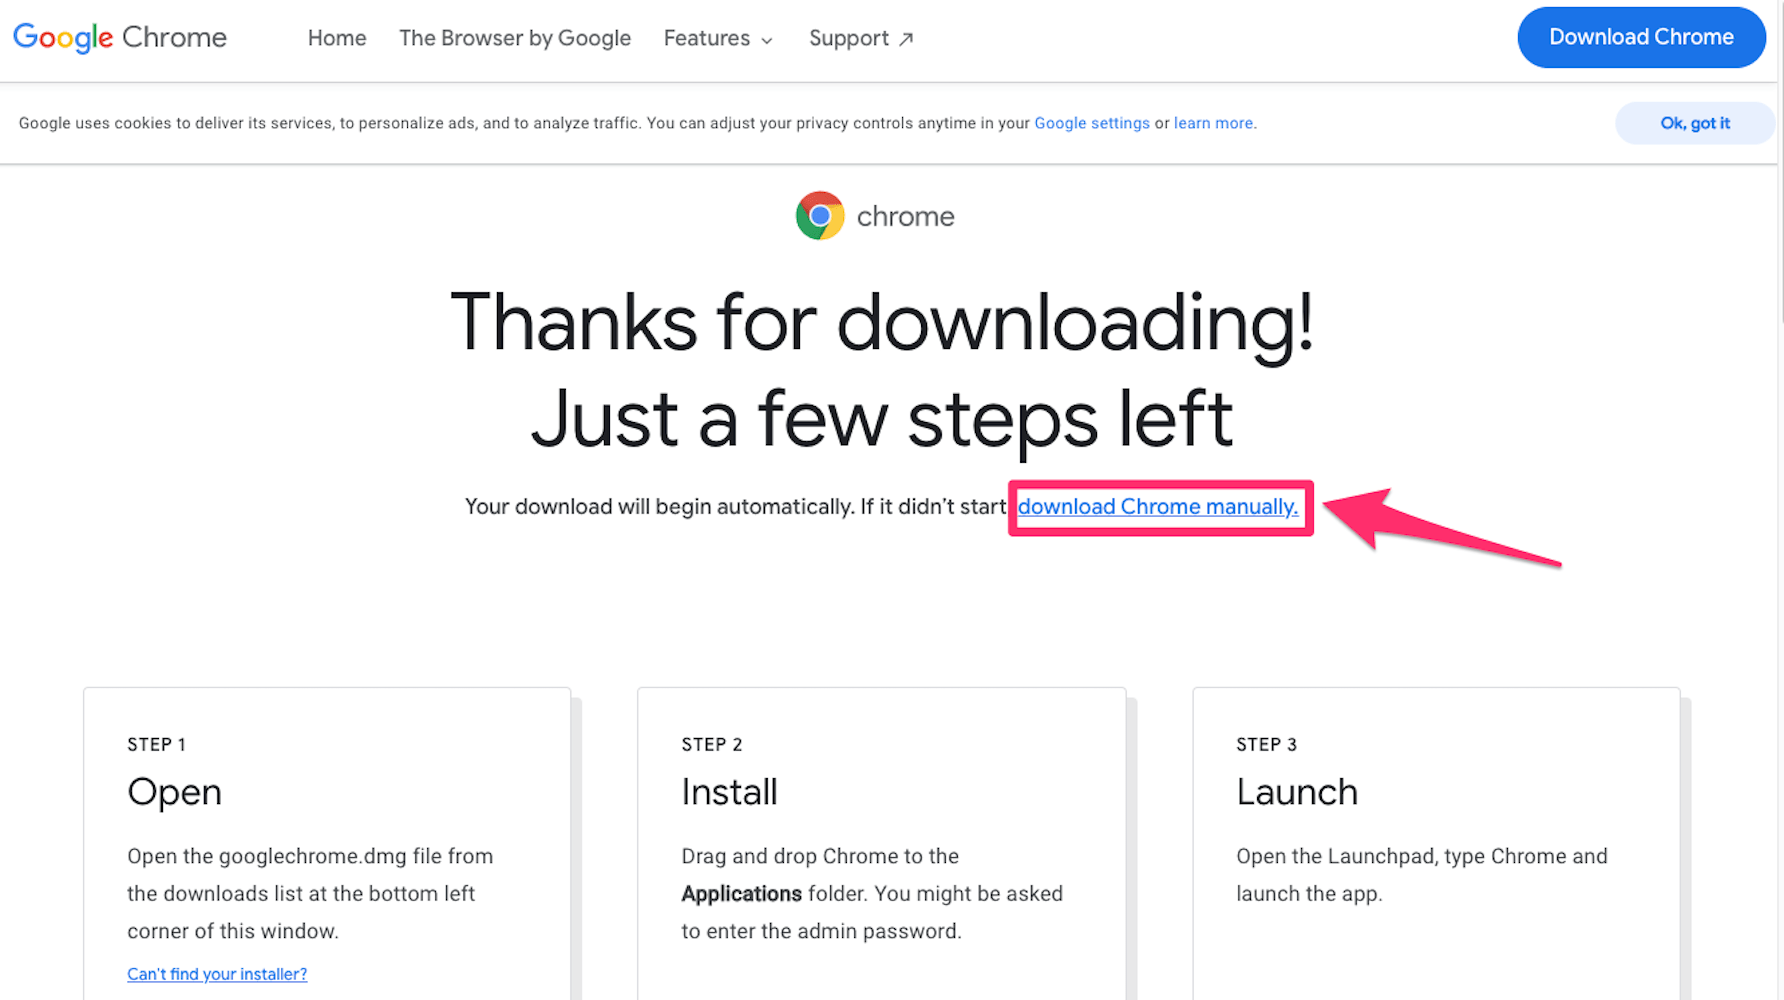1784x1000 pixels.
Task: Open the Google settings link
Action: [1092, 123]
